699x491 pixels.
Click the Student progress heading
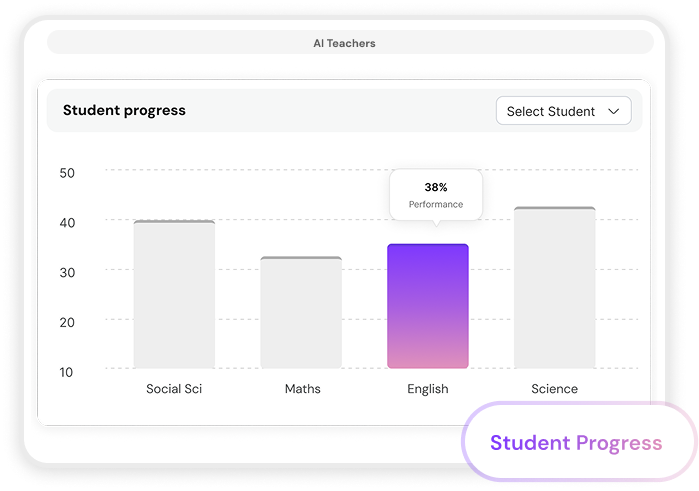click(124, 110)
